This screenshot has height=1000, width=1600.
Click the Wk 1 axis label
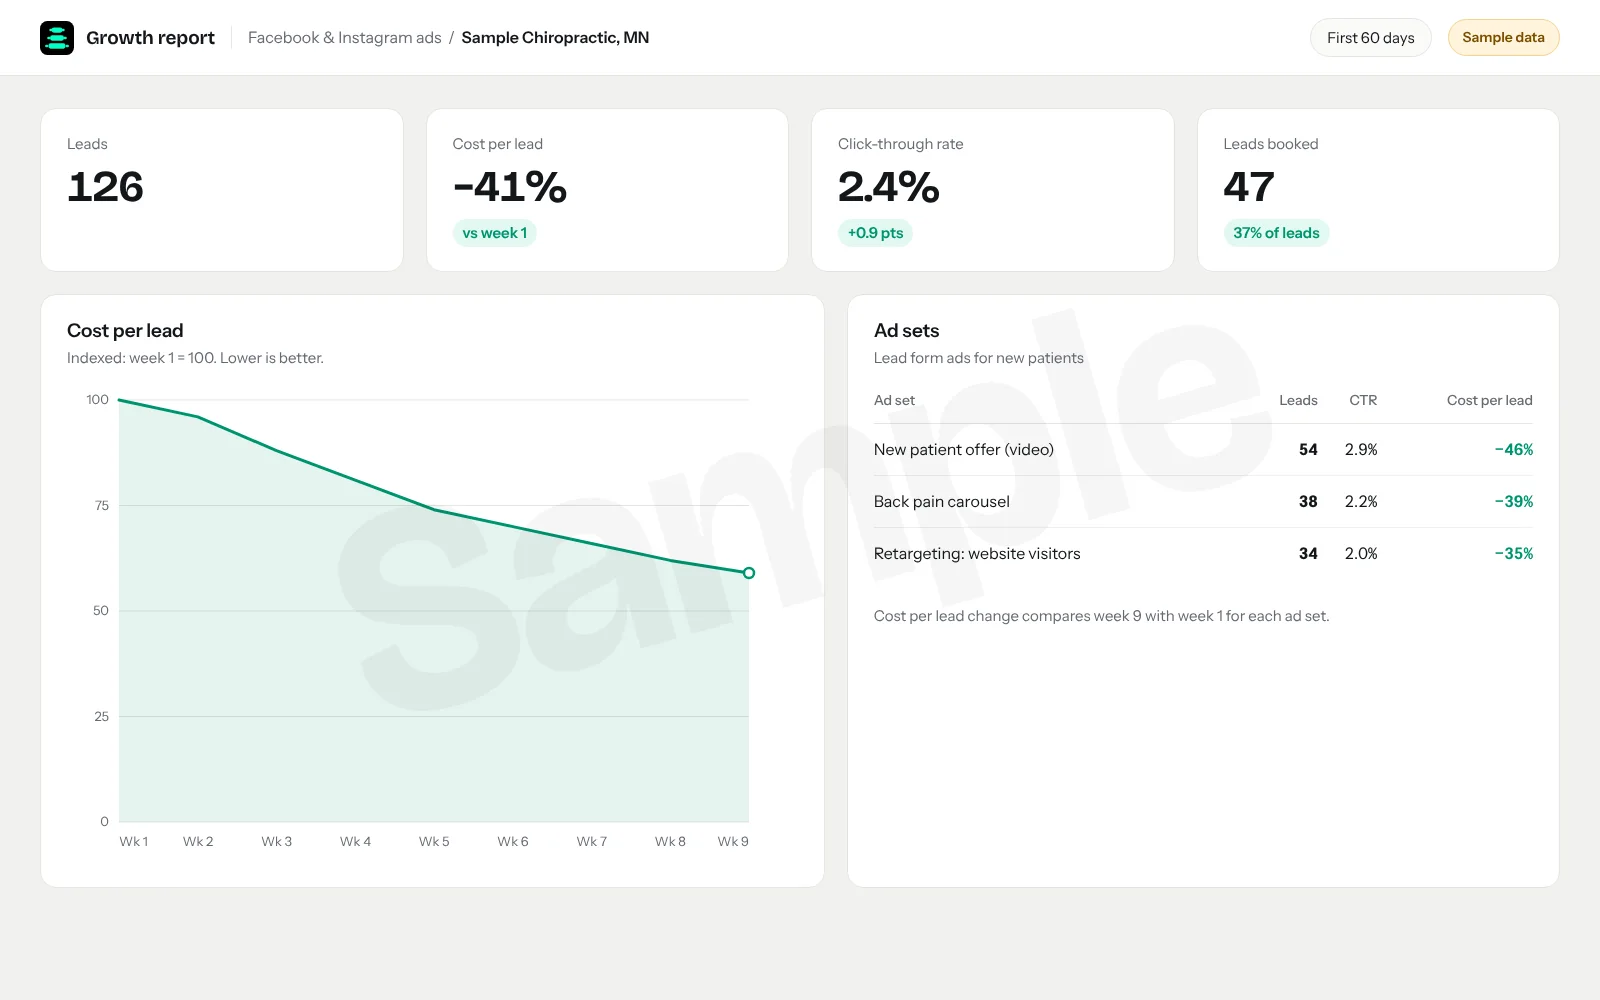pyautogui.click(x=133, y=842)
